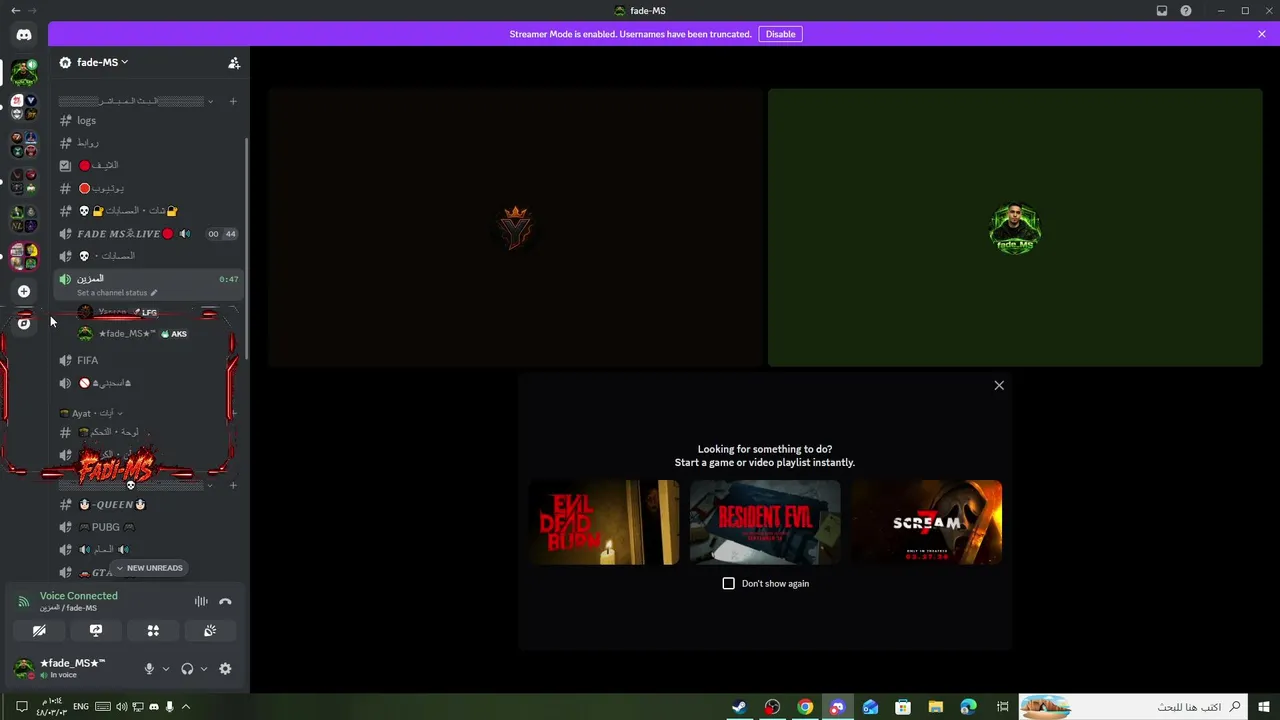Click the Windows taskbar search box
This screenshot has width=1280, height=720.
(x=1132, y=707)
